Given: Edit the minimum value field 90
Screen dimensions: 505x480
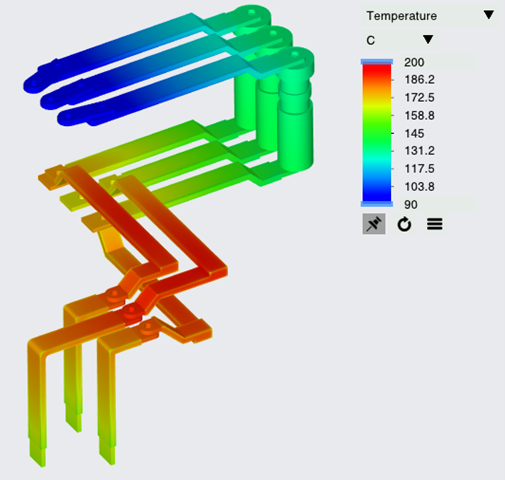Looking at the screenshot, I should (x=438, y=204).
